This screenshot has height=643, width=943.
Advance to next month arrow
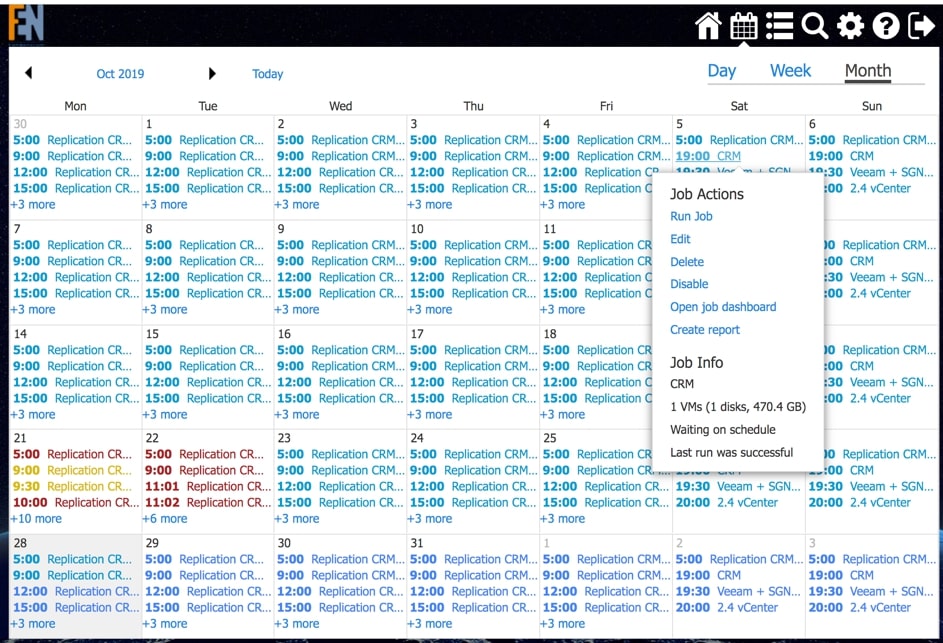[212, 73]
